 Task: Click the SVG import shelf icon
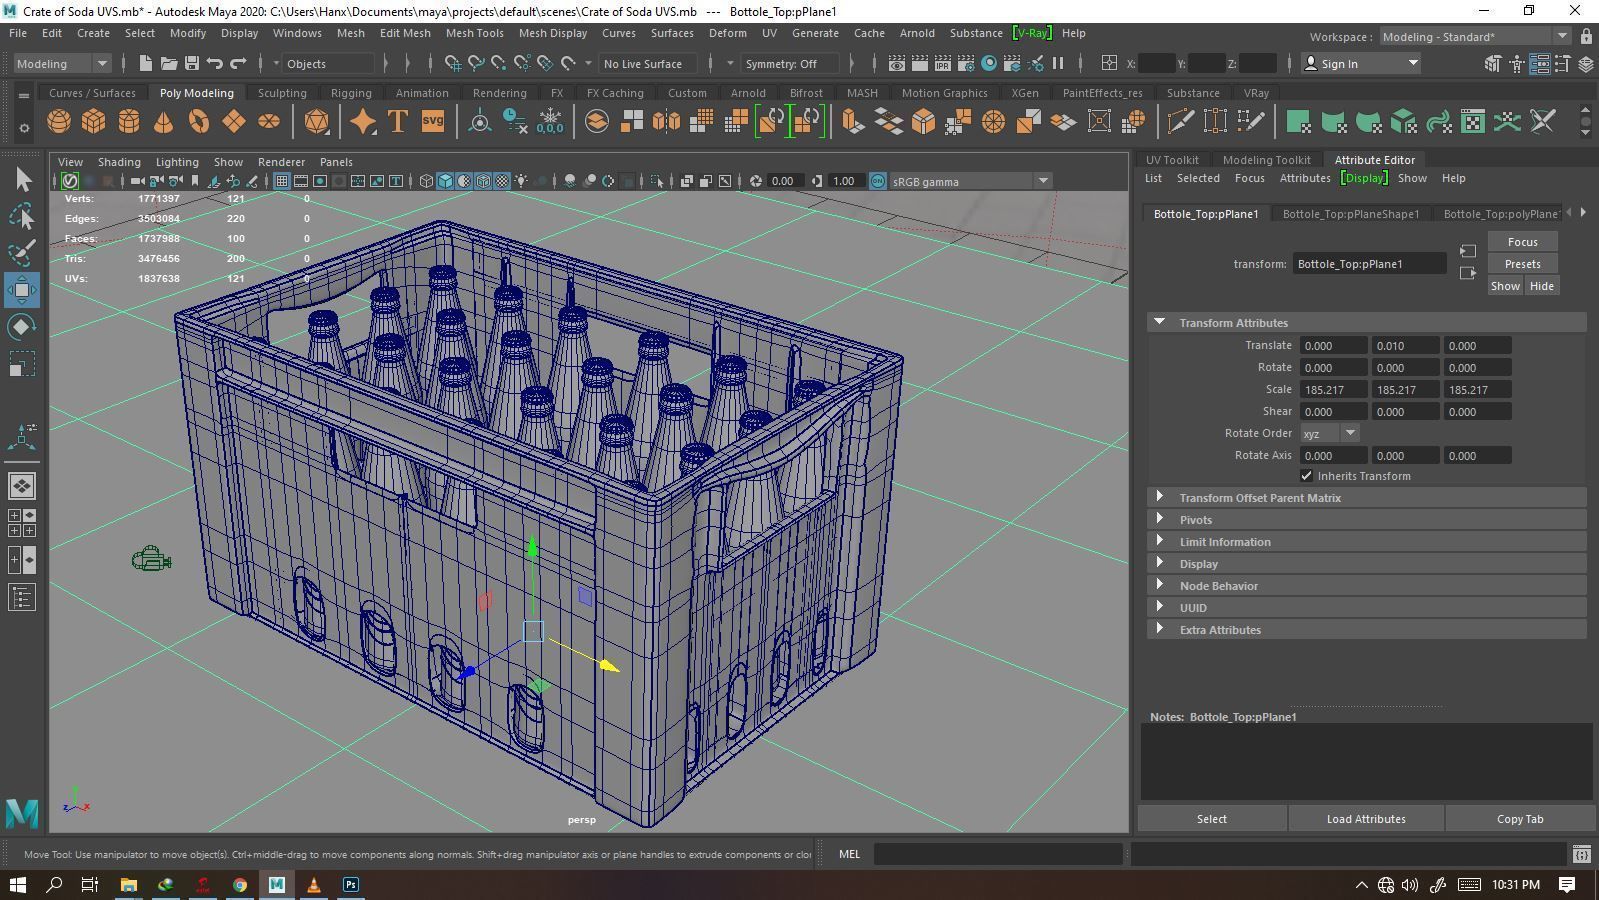pos(432,122)
